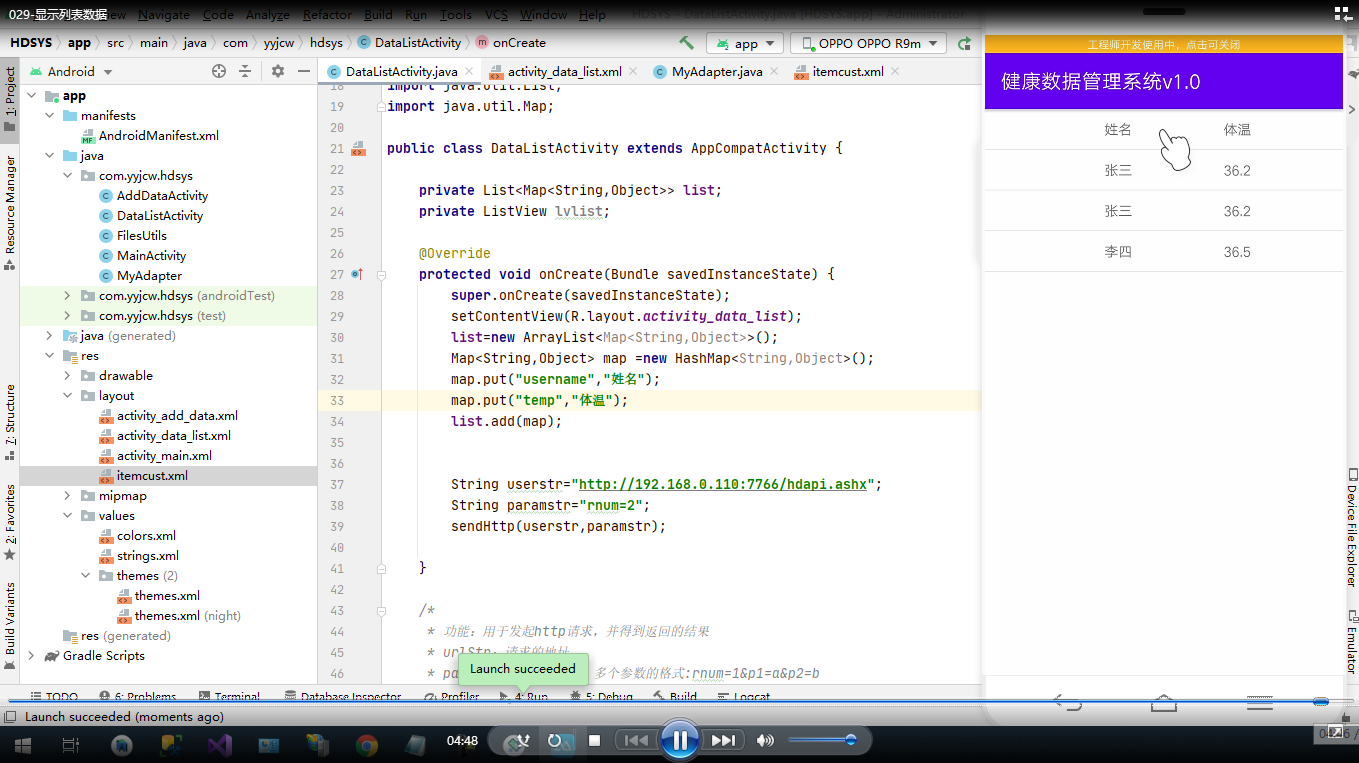The image size is (1359, 763).
Task: Open the OPPO OPPO R9m device dropdown
Action: tap(868, 44)
